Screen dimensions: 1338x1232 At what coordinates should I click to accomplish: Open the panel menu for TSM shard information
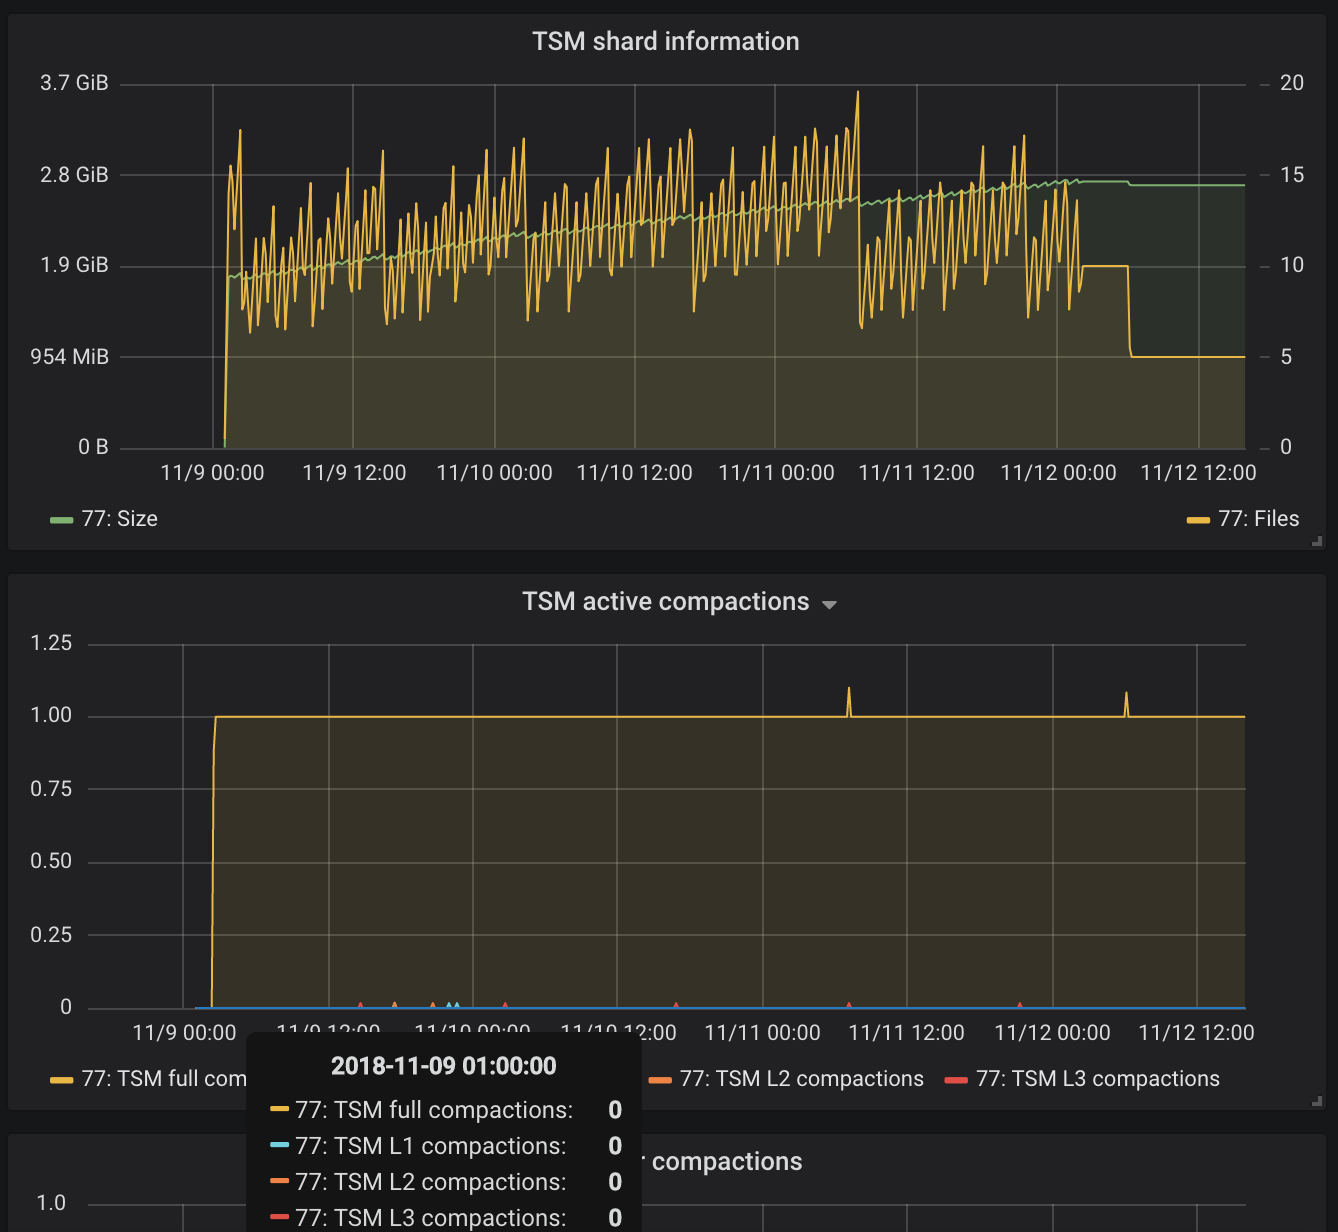point(665,41)
